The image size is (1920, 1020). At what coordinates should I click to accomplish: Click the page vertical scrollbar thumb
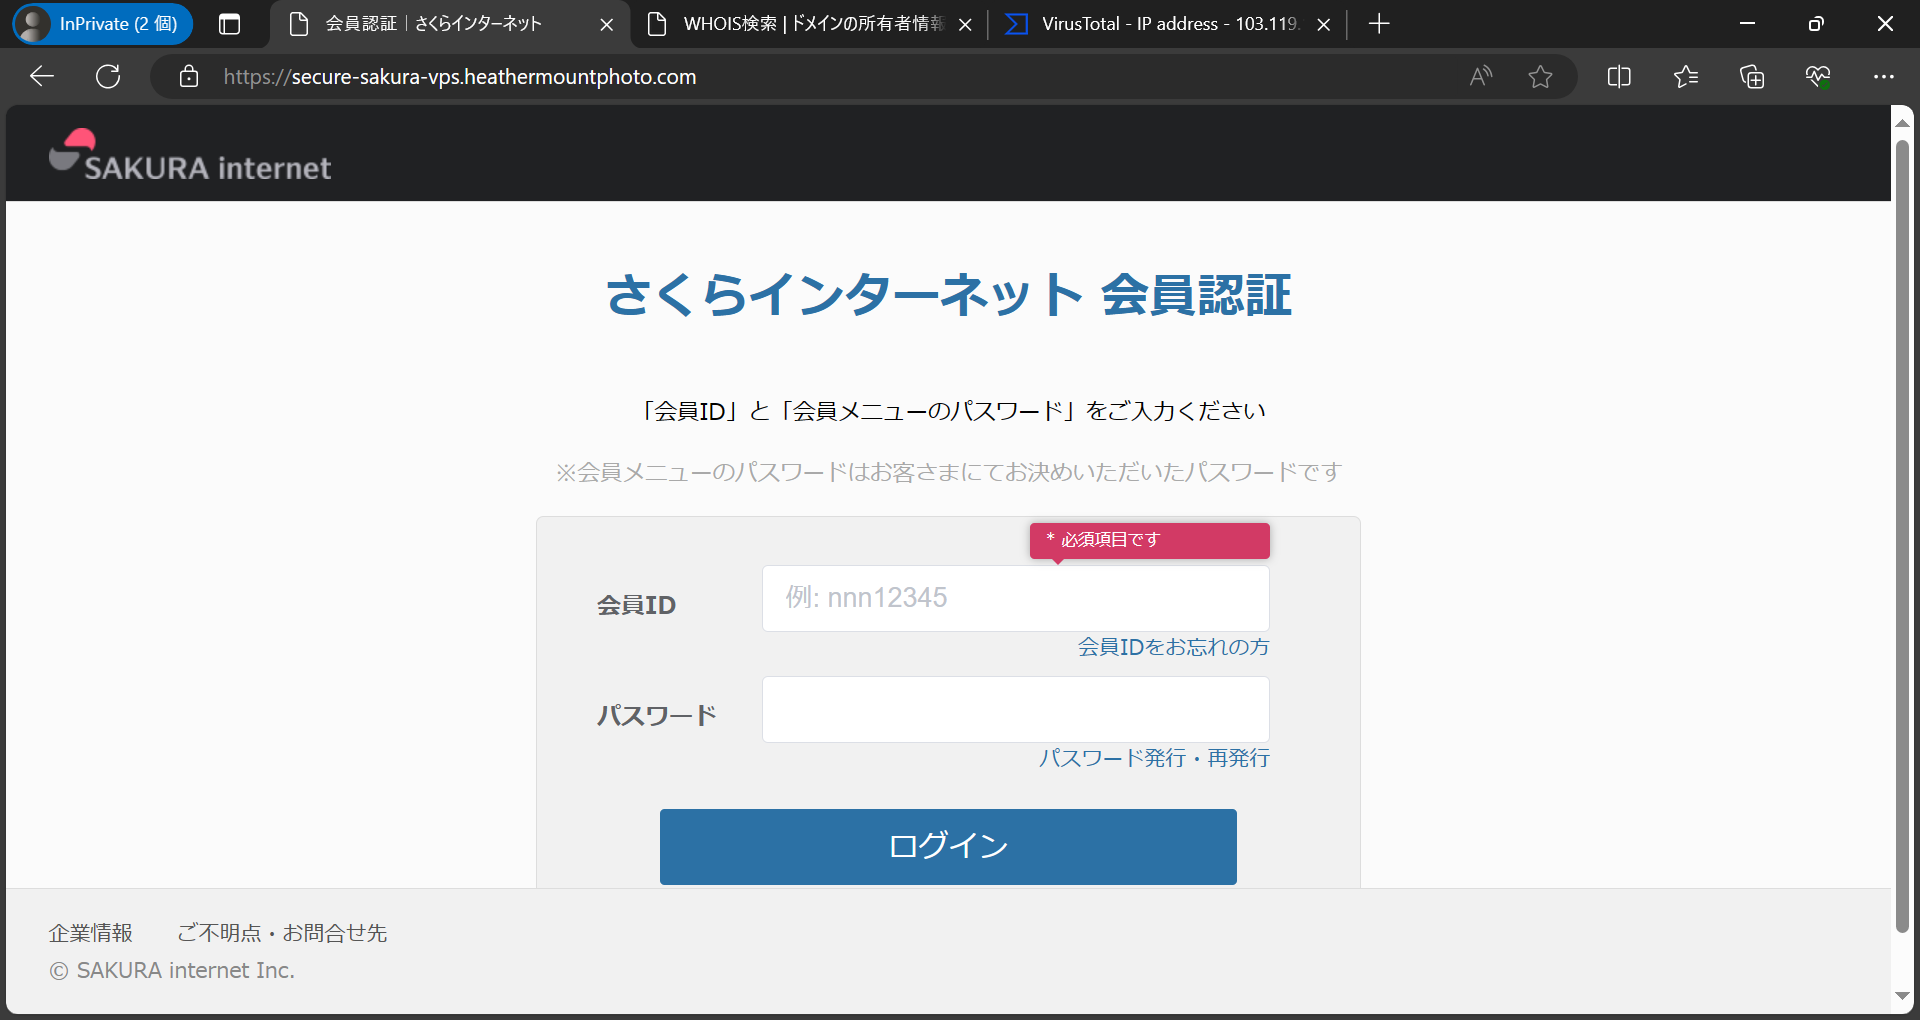[x=1902, y=536]
